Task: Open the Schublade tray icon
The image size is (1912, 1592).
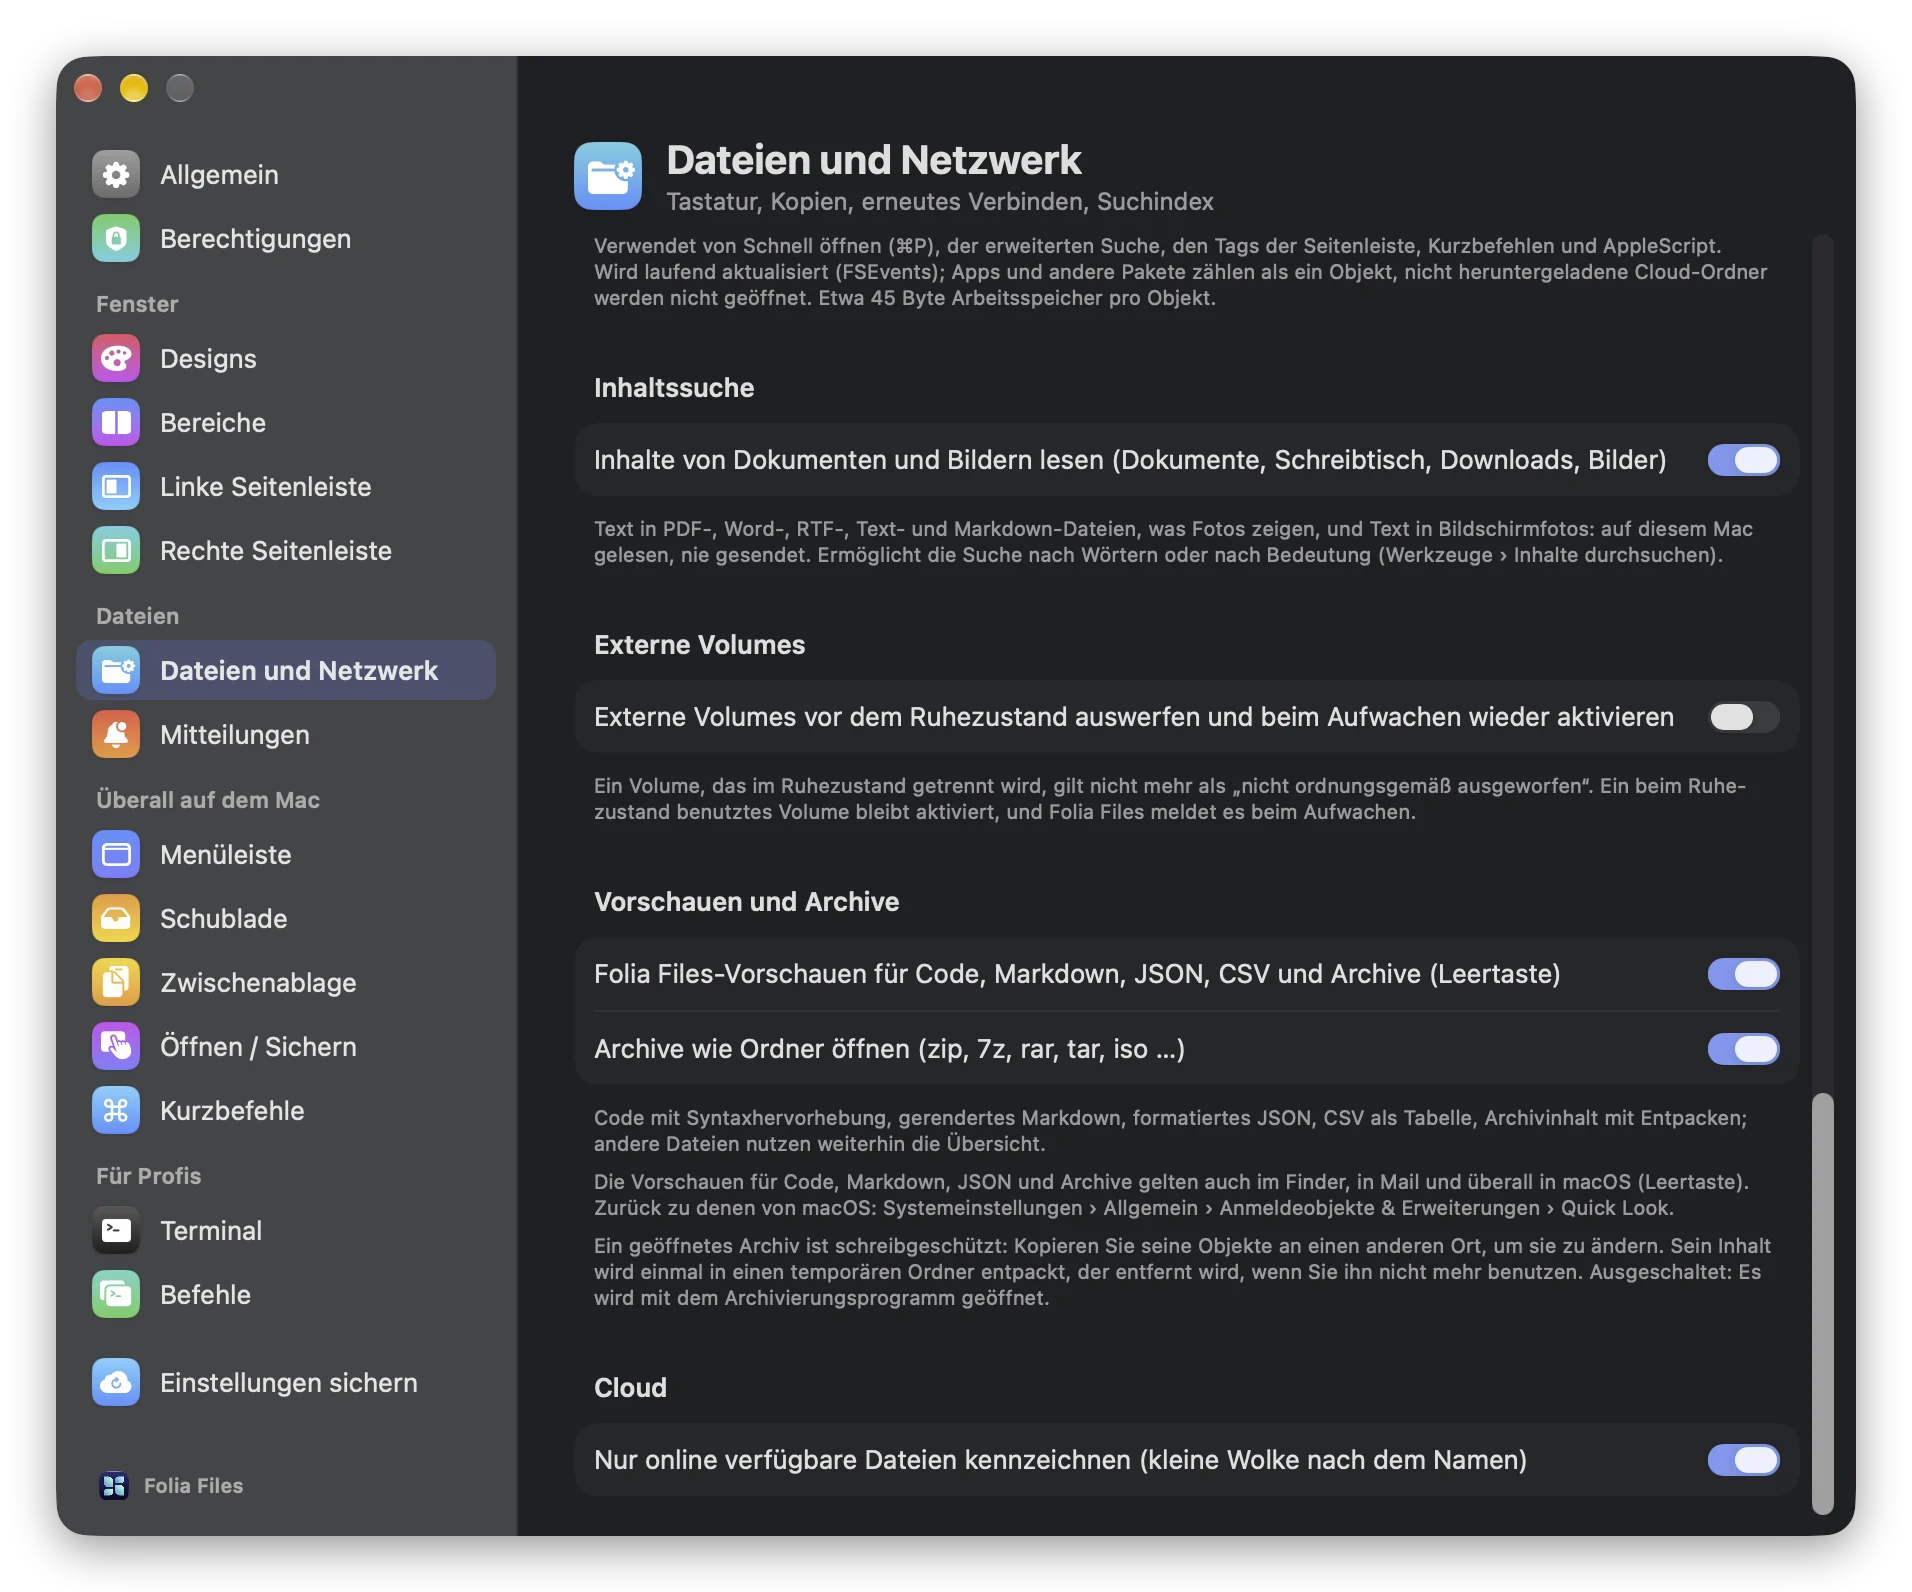Action: (116, 919)
